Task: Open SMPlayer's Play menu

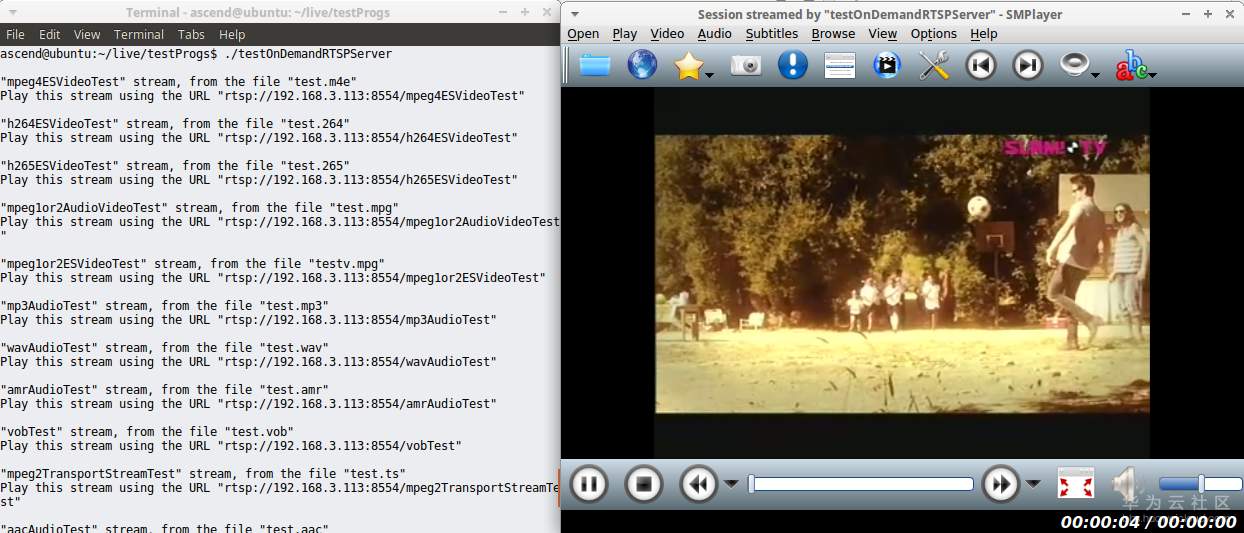Action: (625, 34)
